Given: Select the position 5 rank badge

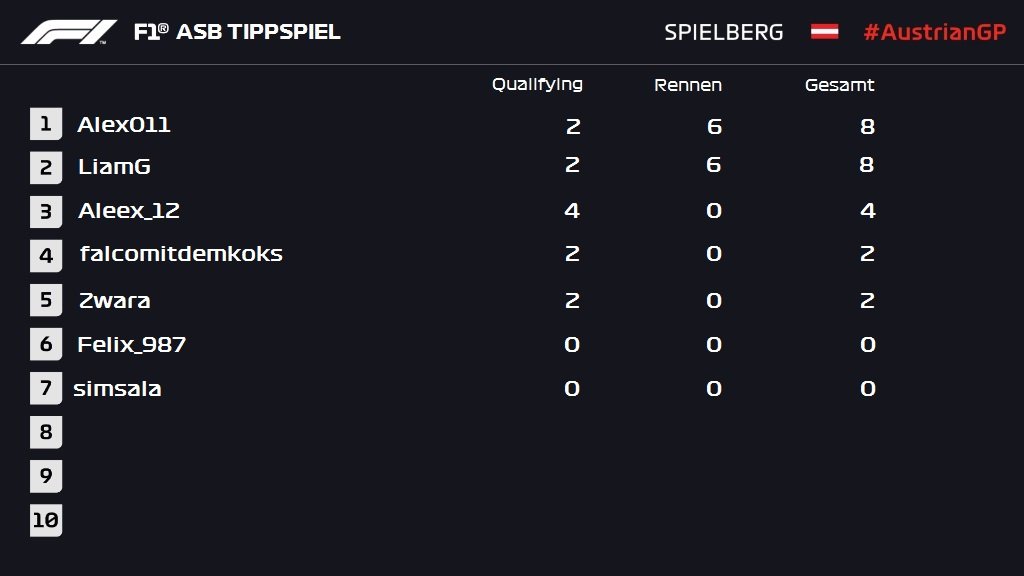Looking at the screenshot, I should (46, 300).
